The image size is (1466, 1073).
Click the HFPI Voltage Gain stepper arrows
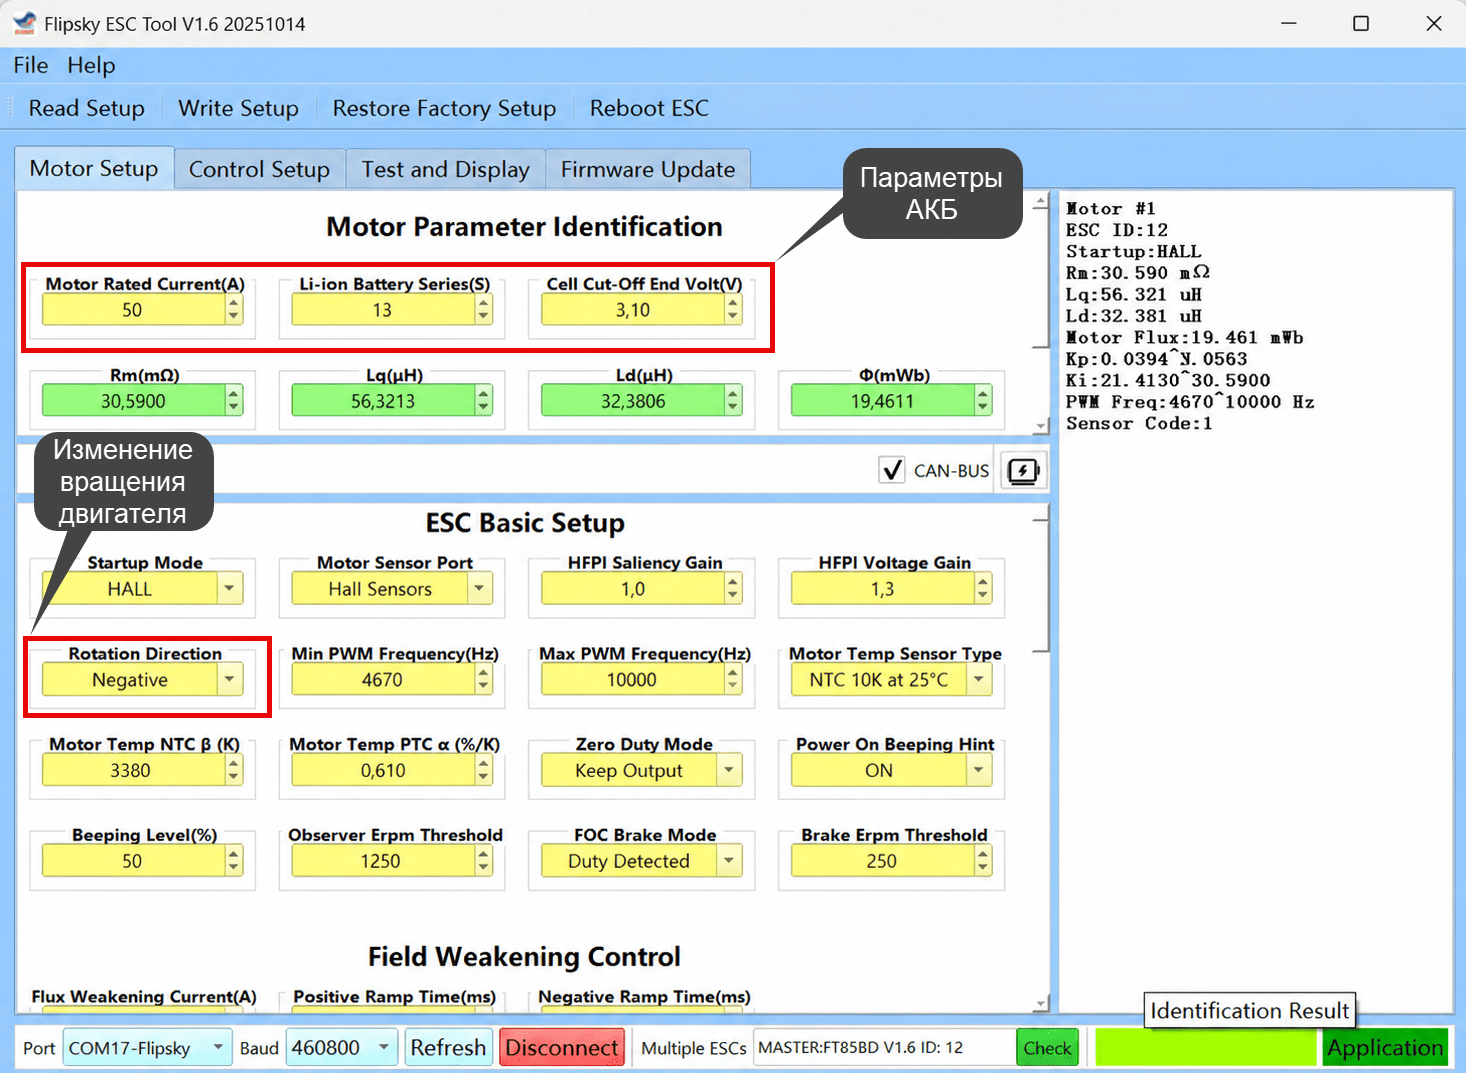[984, 589]
